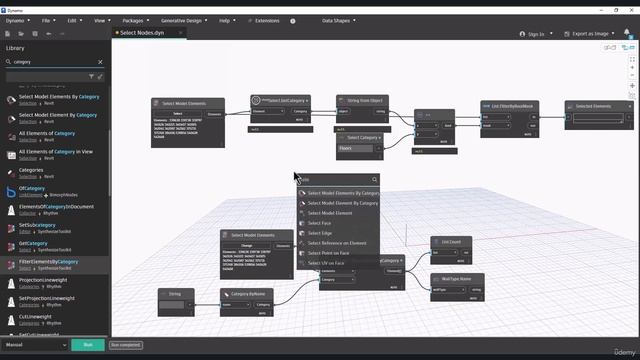This screenshot has width=640, height=360.
Task: Choose Select Model Elements By Category in popup
Action: pos(338,193)
